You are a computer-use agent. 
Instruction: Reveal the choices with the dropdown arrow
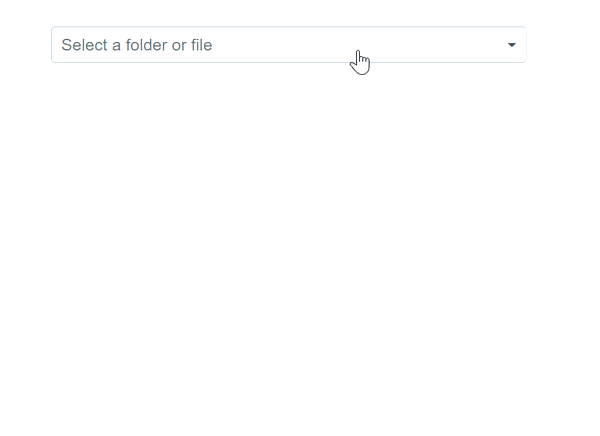[x=512, y=45]
